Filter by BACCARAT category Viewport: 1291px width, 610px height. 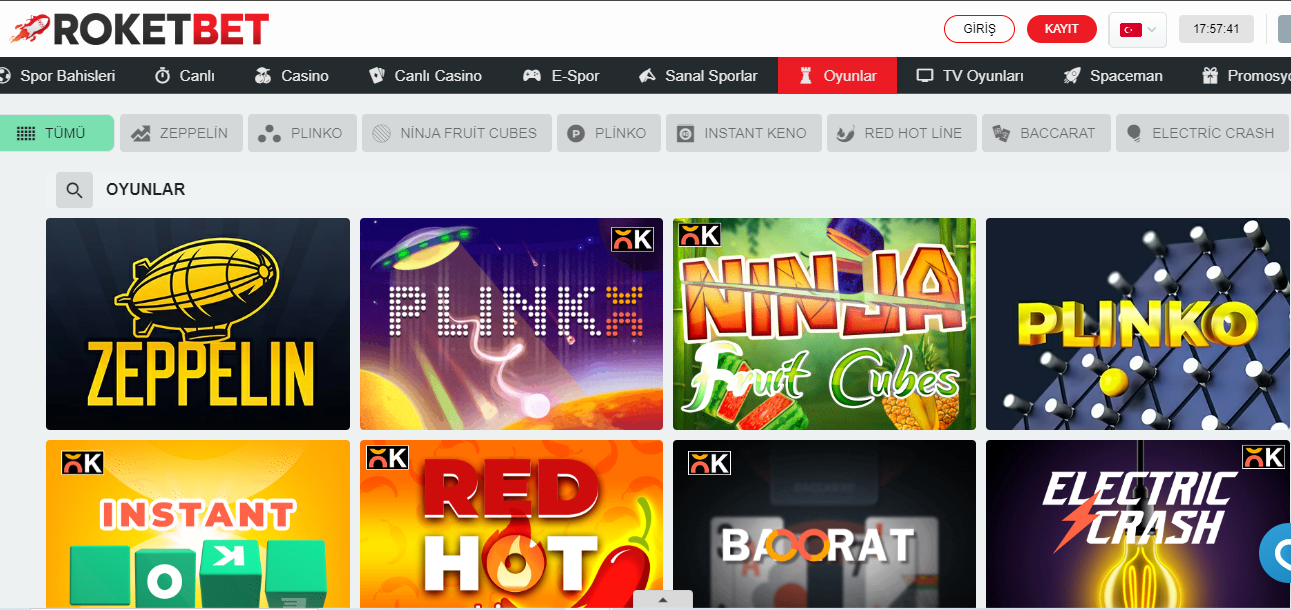click(x=1046, y=133)
